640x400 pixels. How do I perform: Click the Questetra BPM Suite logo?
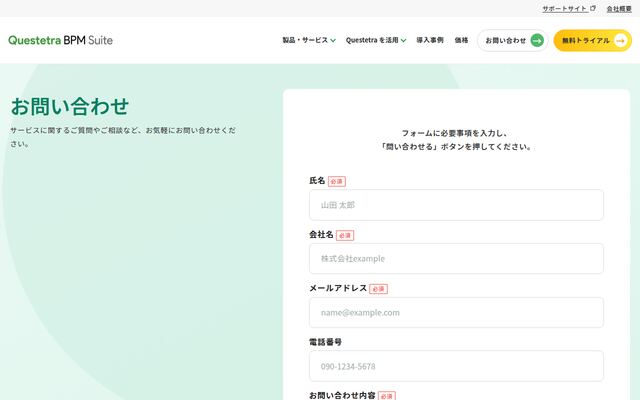(x=60, y=40)
